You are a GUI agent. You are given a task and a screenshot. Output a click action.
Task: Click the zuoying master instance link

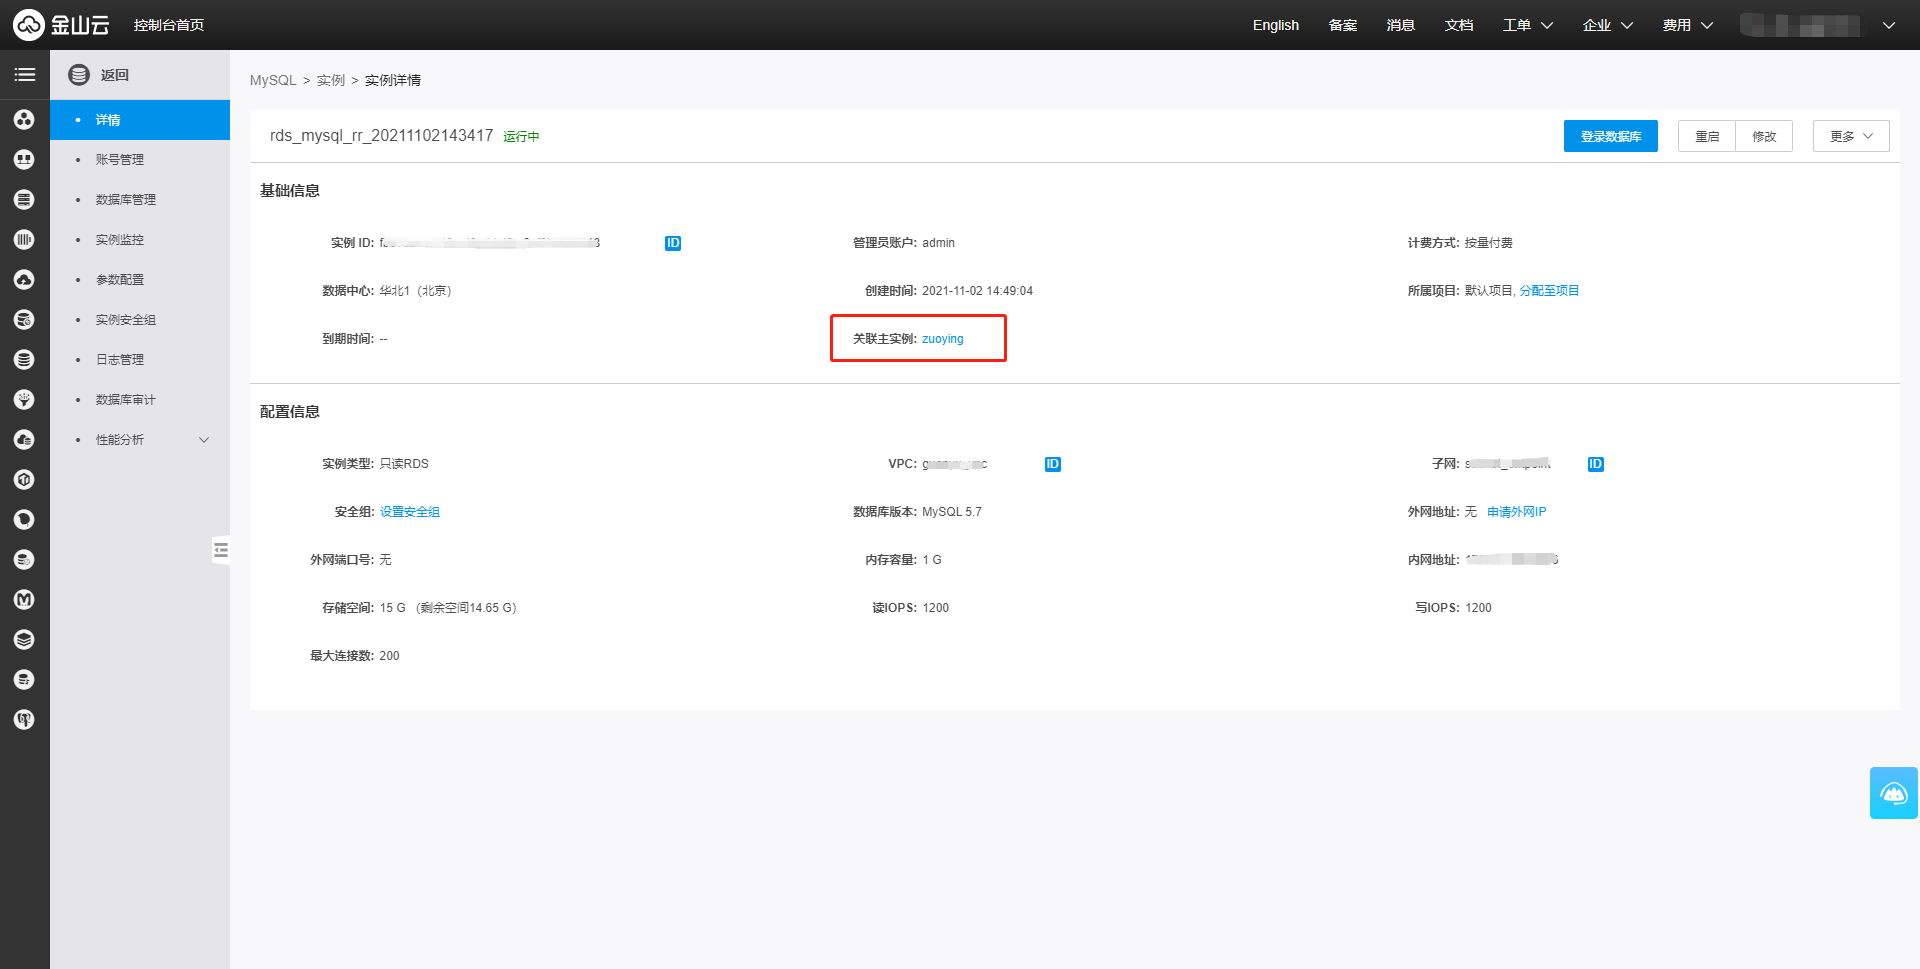tap(942, 339)
